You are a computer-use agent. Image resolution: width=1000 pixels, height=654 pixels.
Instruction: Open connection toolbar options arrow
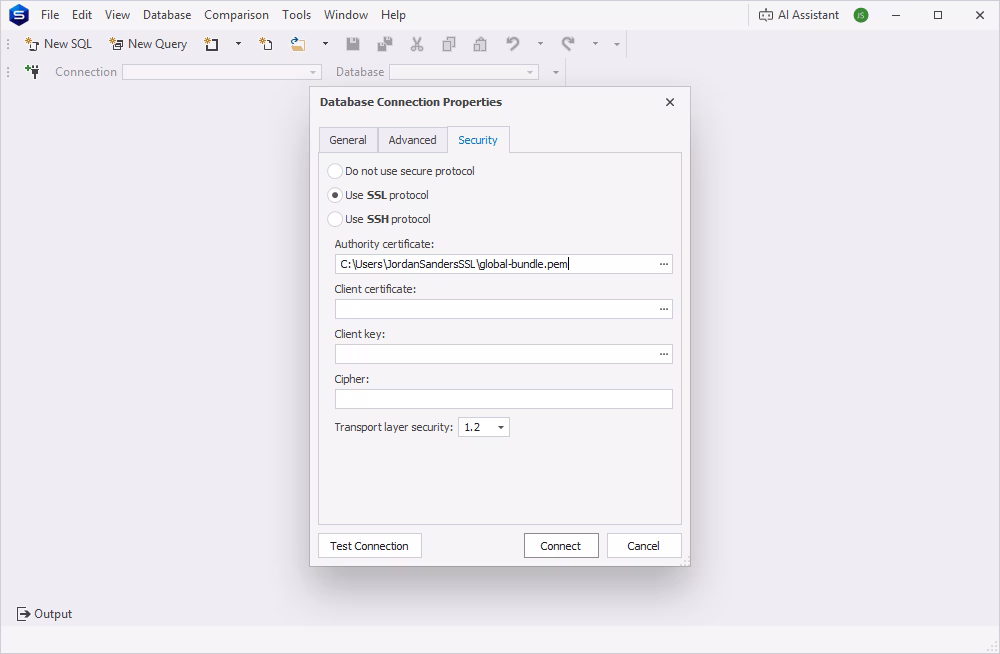(x=555, y=72)
